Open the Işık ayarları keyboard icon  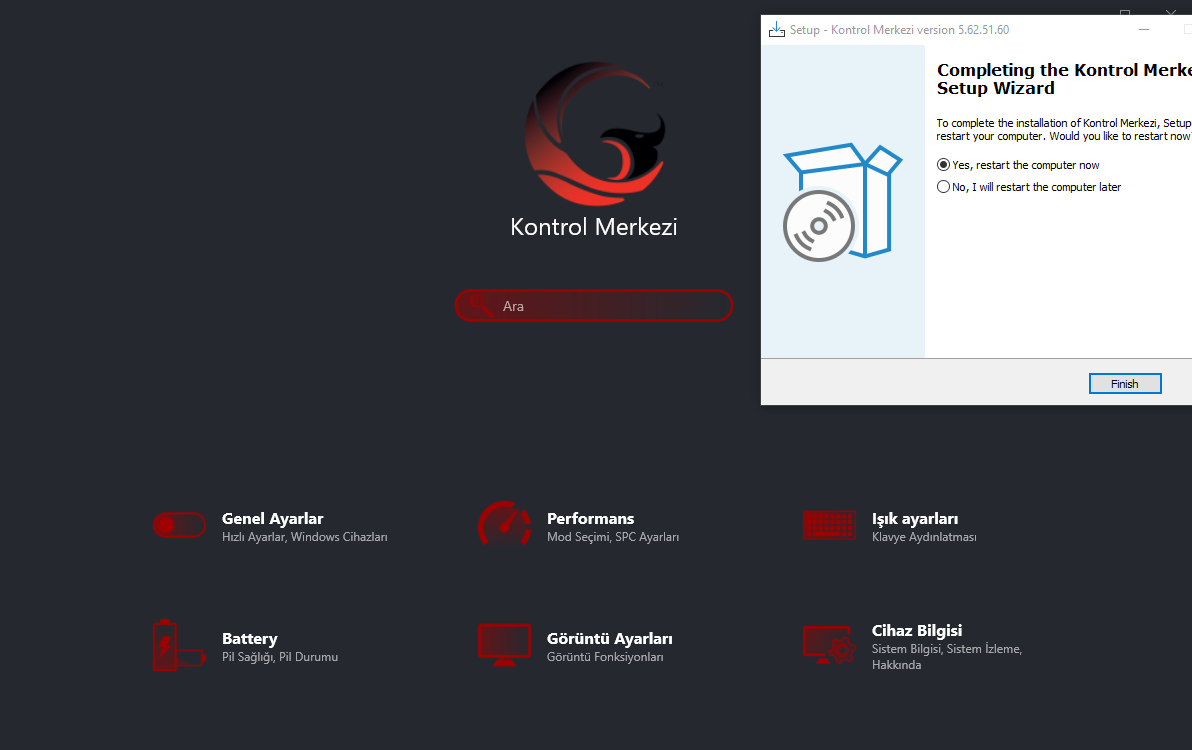click(829, 525)
